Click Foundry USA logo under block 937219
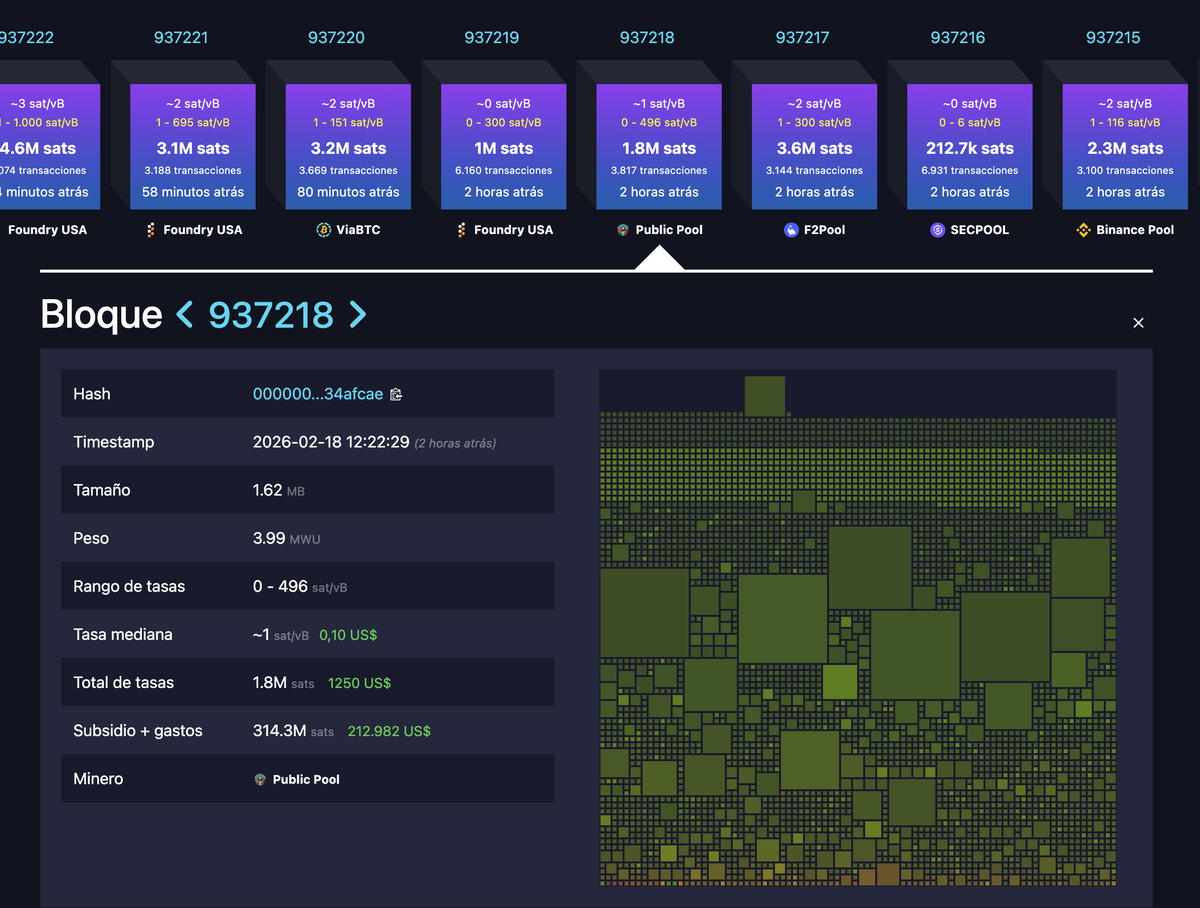 click(461, 230)
